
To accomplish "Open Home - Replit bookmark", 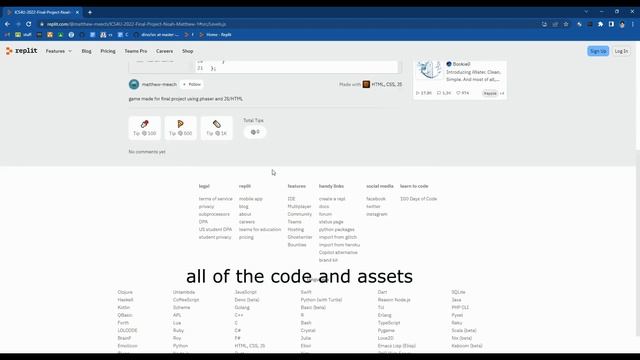I will point(216,35).
